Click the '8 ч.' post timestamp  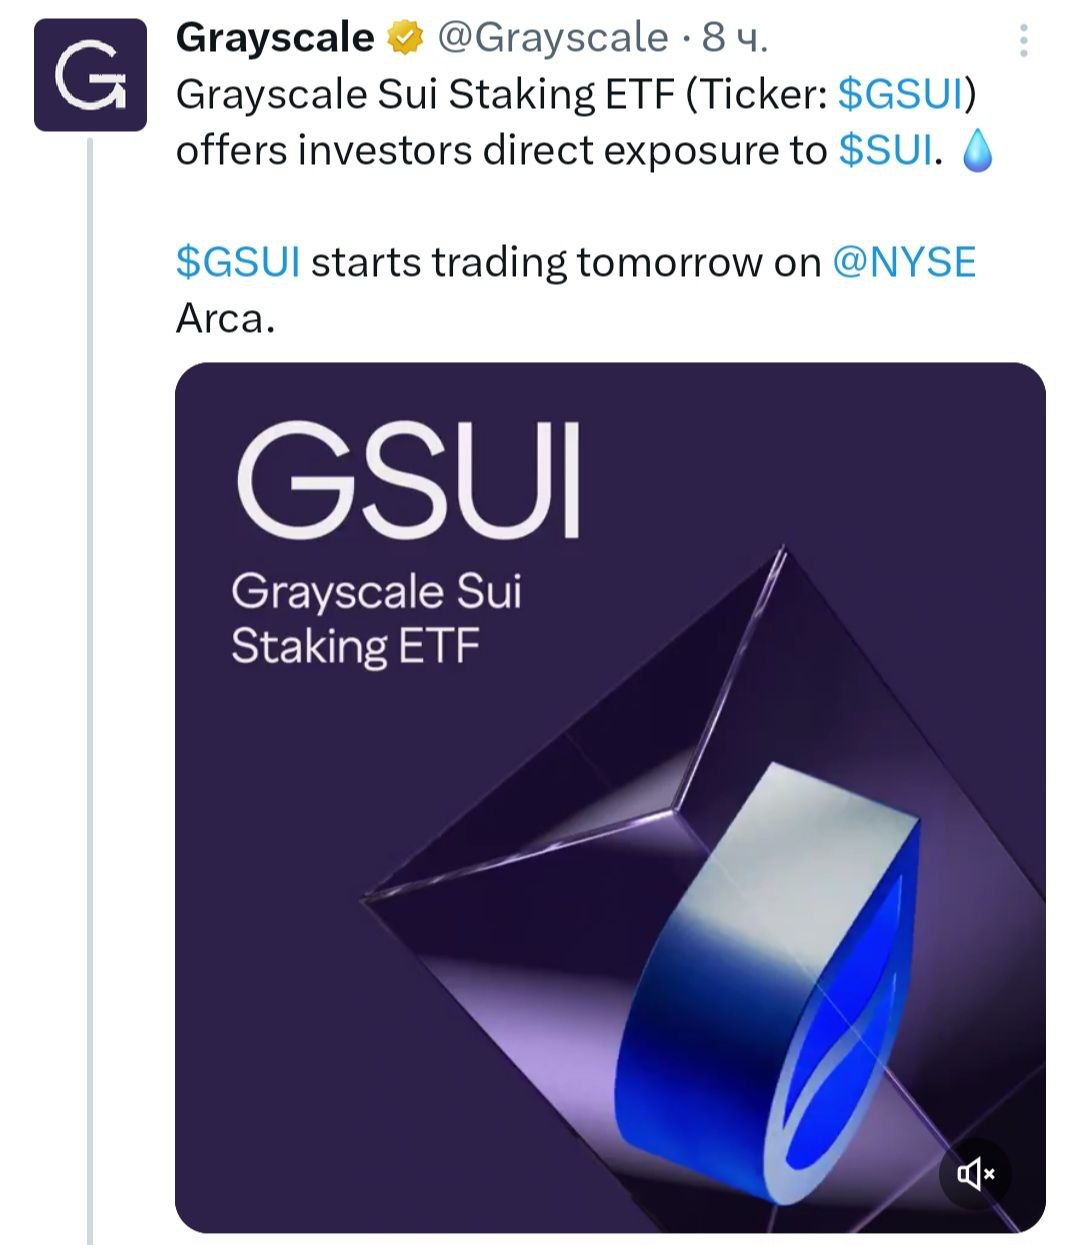point(735,38)
